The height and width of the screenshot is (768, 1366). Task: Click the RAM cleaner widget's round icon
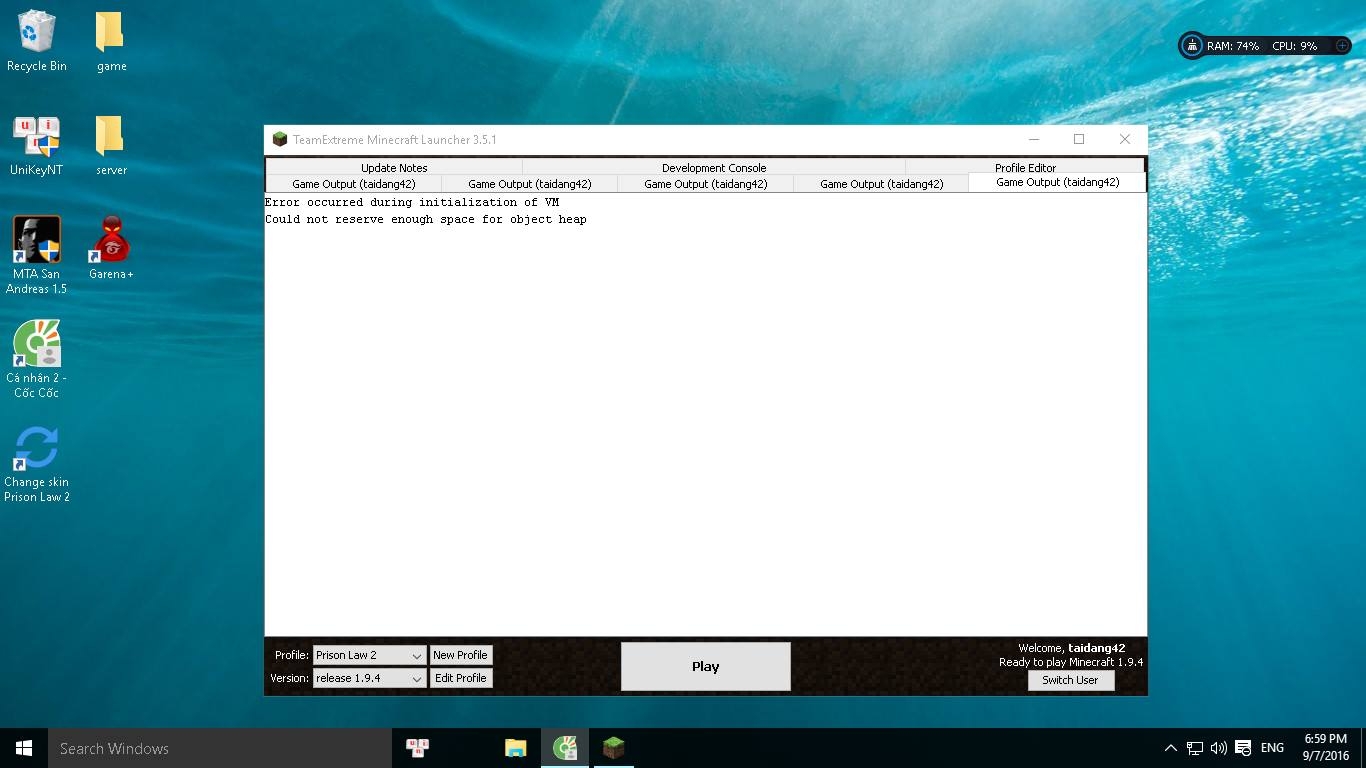pos(1192,46)
